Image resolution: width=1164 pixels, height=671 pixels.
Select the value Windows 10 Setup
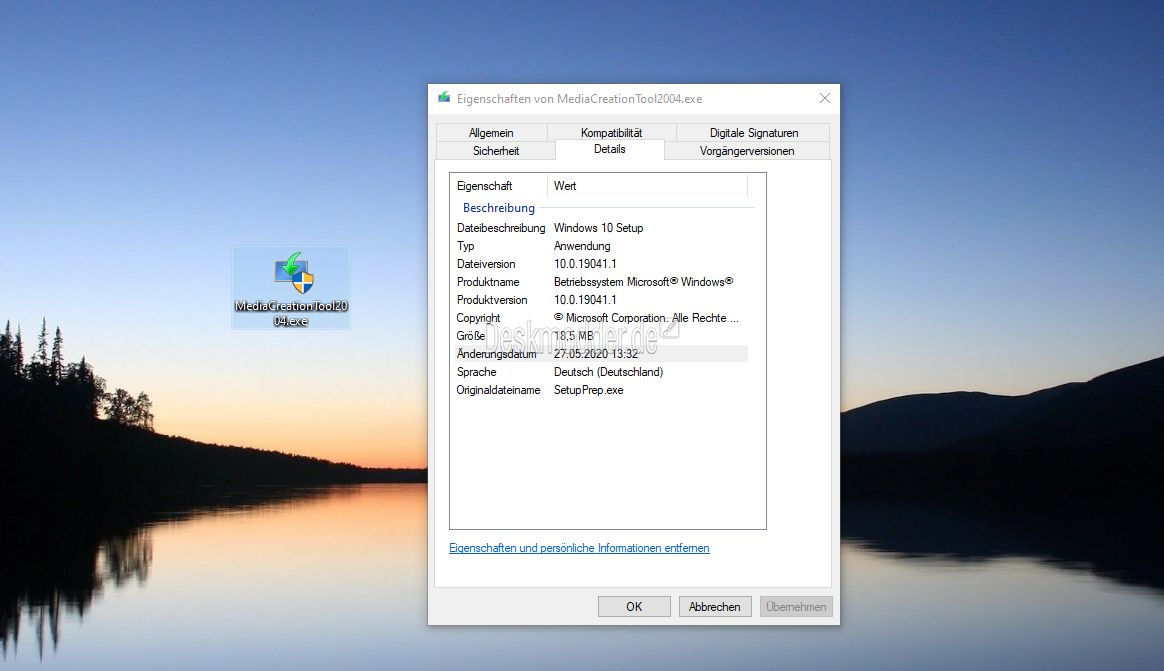point(598,228)
